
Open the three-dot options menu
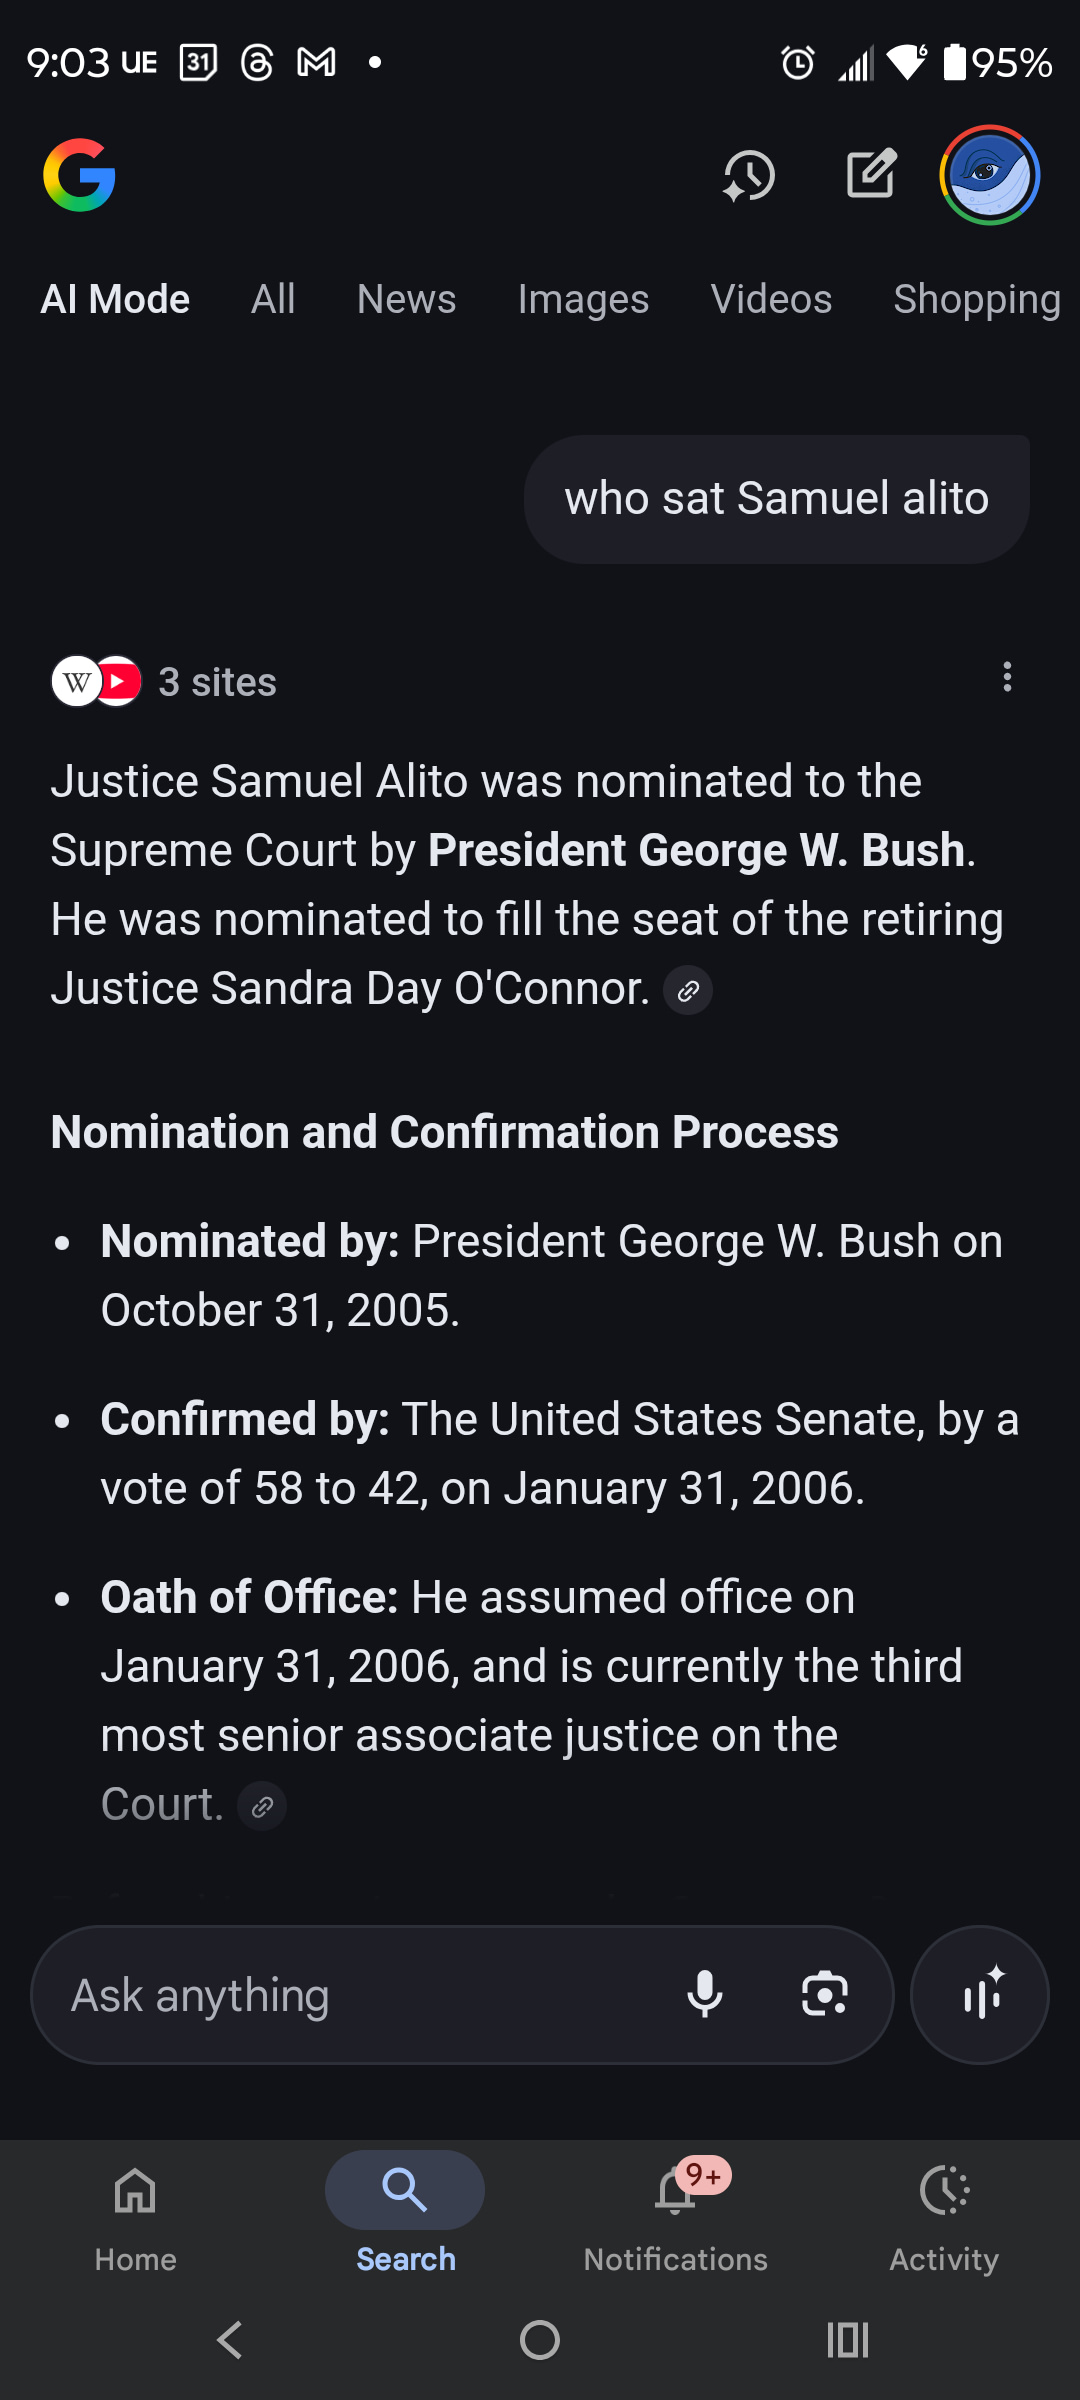[x=1007, y=677]
